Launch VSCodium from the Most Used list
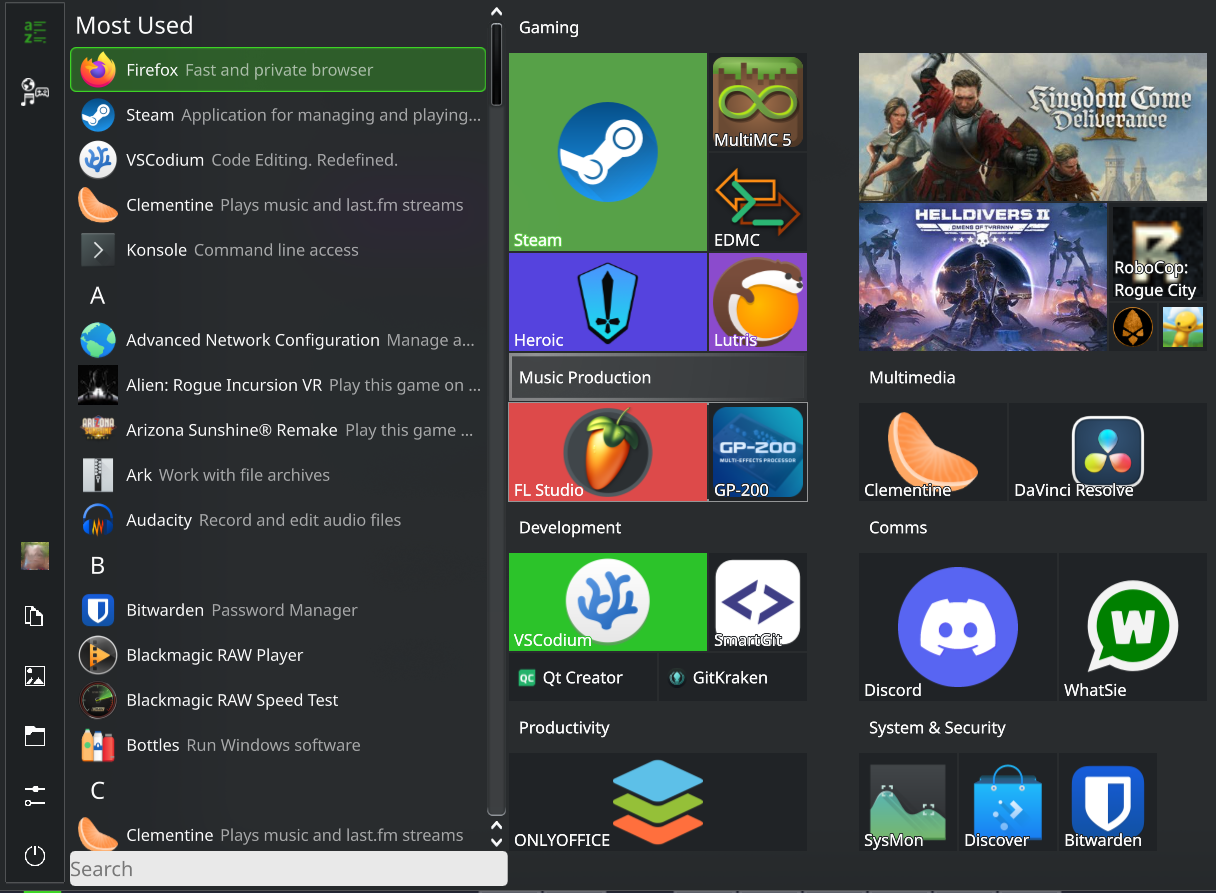The image size is (1216, 893). [x=278, y=160]
